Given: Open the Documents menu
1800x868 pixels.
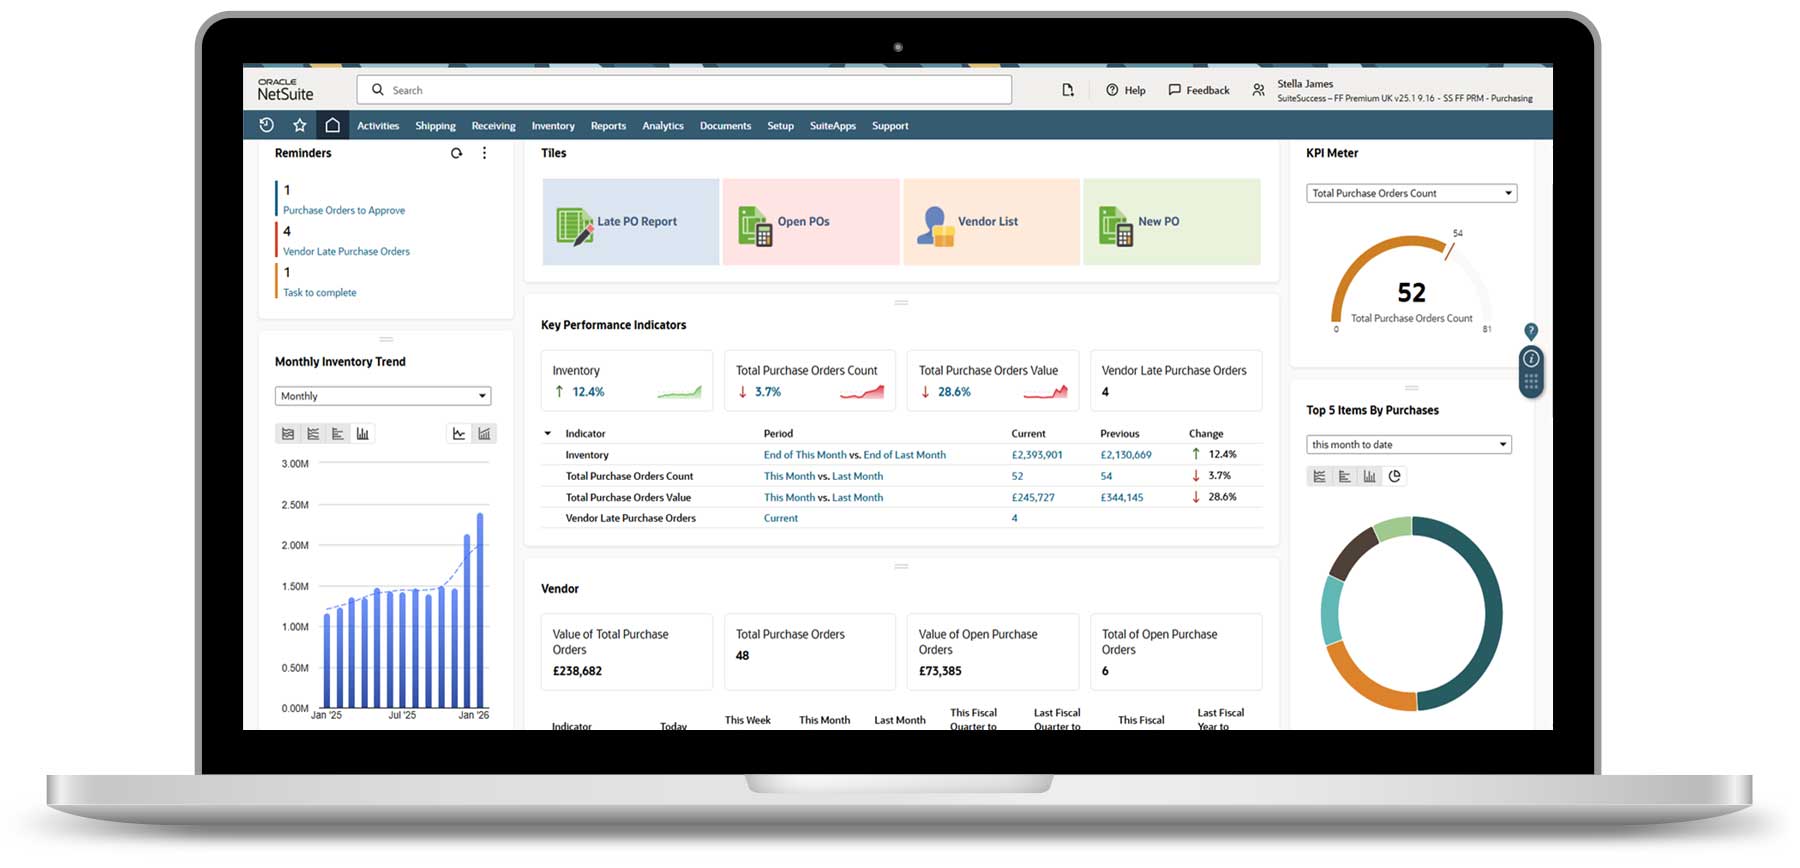Looking at the screenshot, I should [725, 126].
